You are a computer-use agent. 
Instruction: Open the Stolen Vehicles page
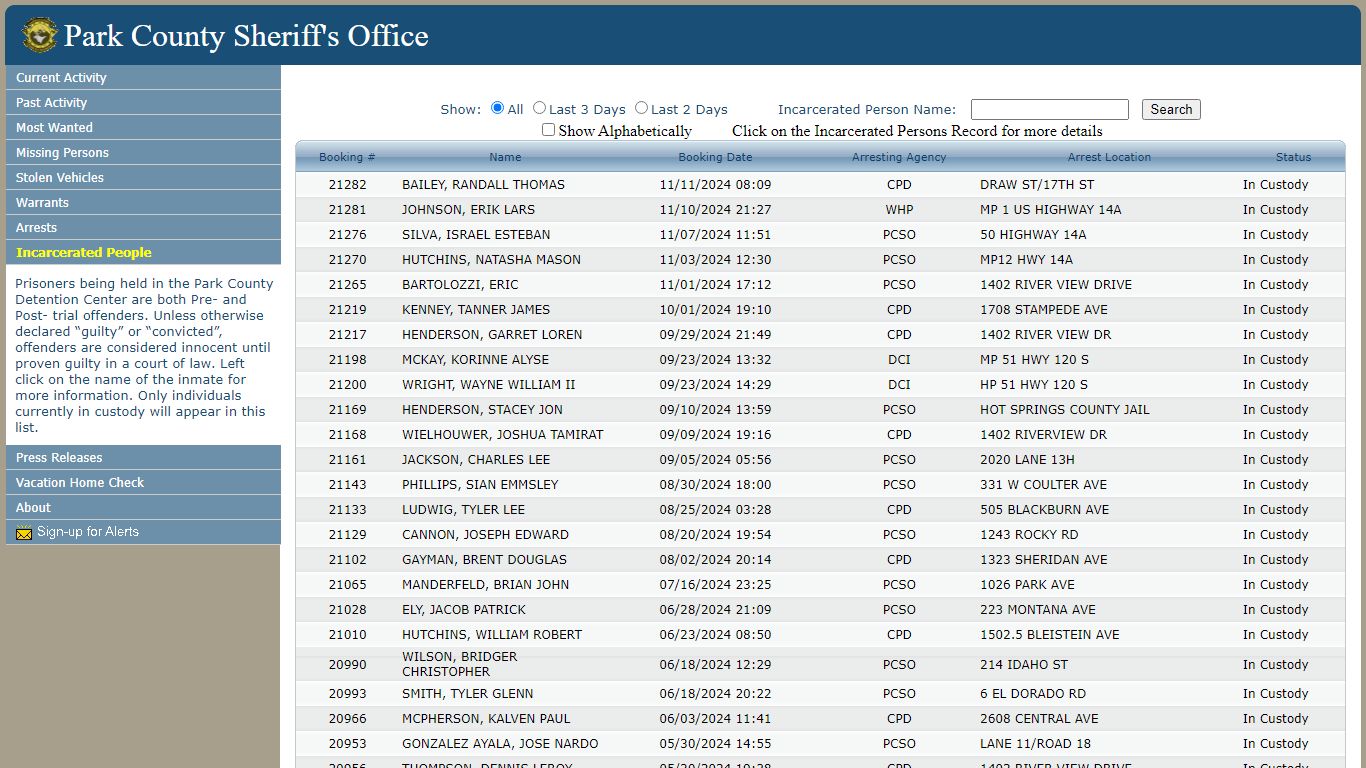[143, 177]
